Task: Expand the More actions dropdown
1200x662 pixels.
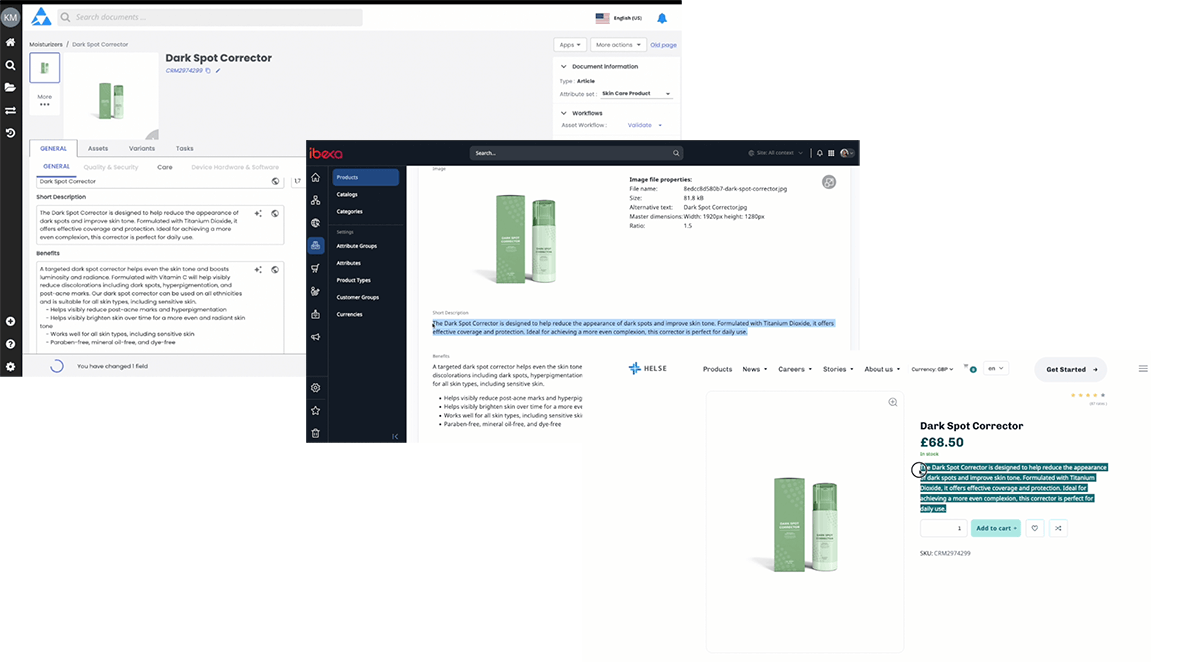Action: [x=618, y=45]
